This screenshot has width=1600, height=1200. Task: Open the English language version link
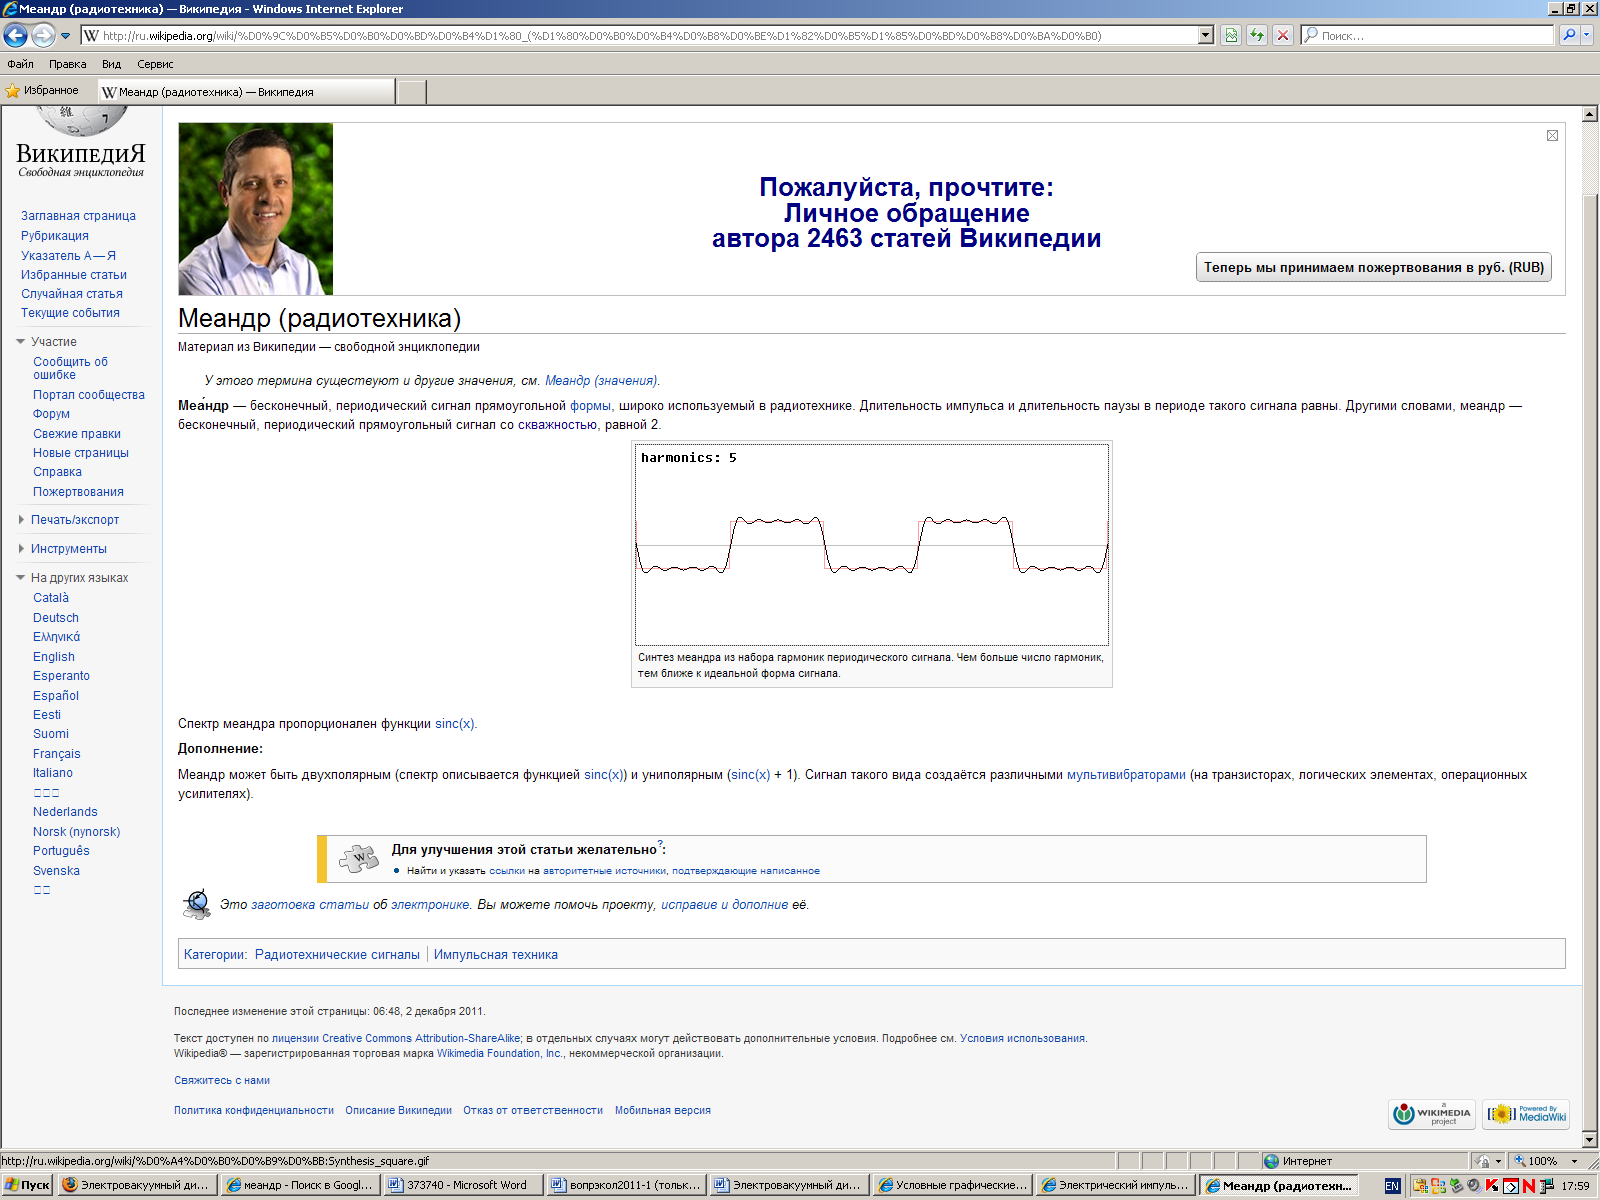coord(54,657)
